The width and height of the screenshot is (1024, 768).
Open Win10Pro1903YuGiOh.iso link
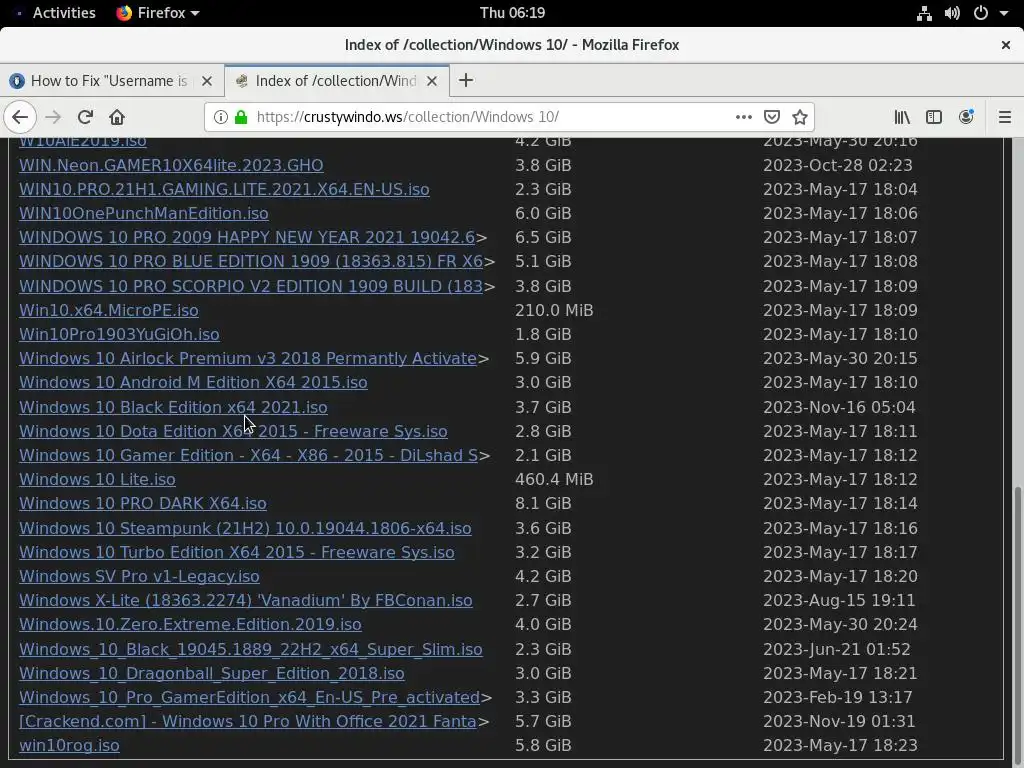pyautogui.click(x=119, y=334)
